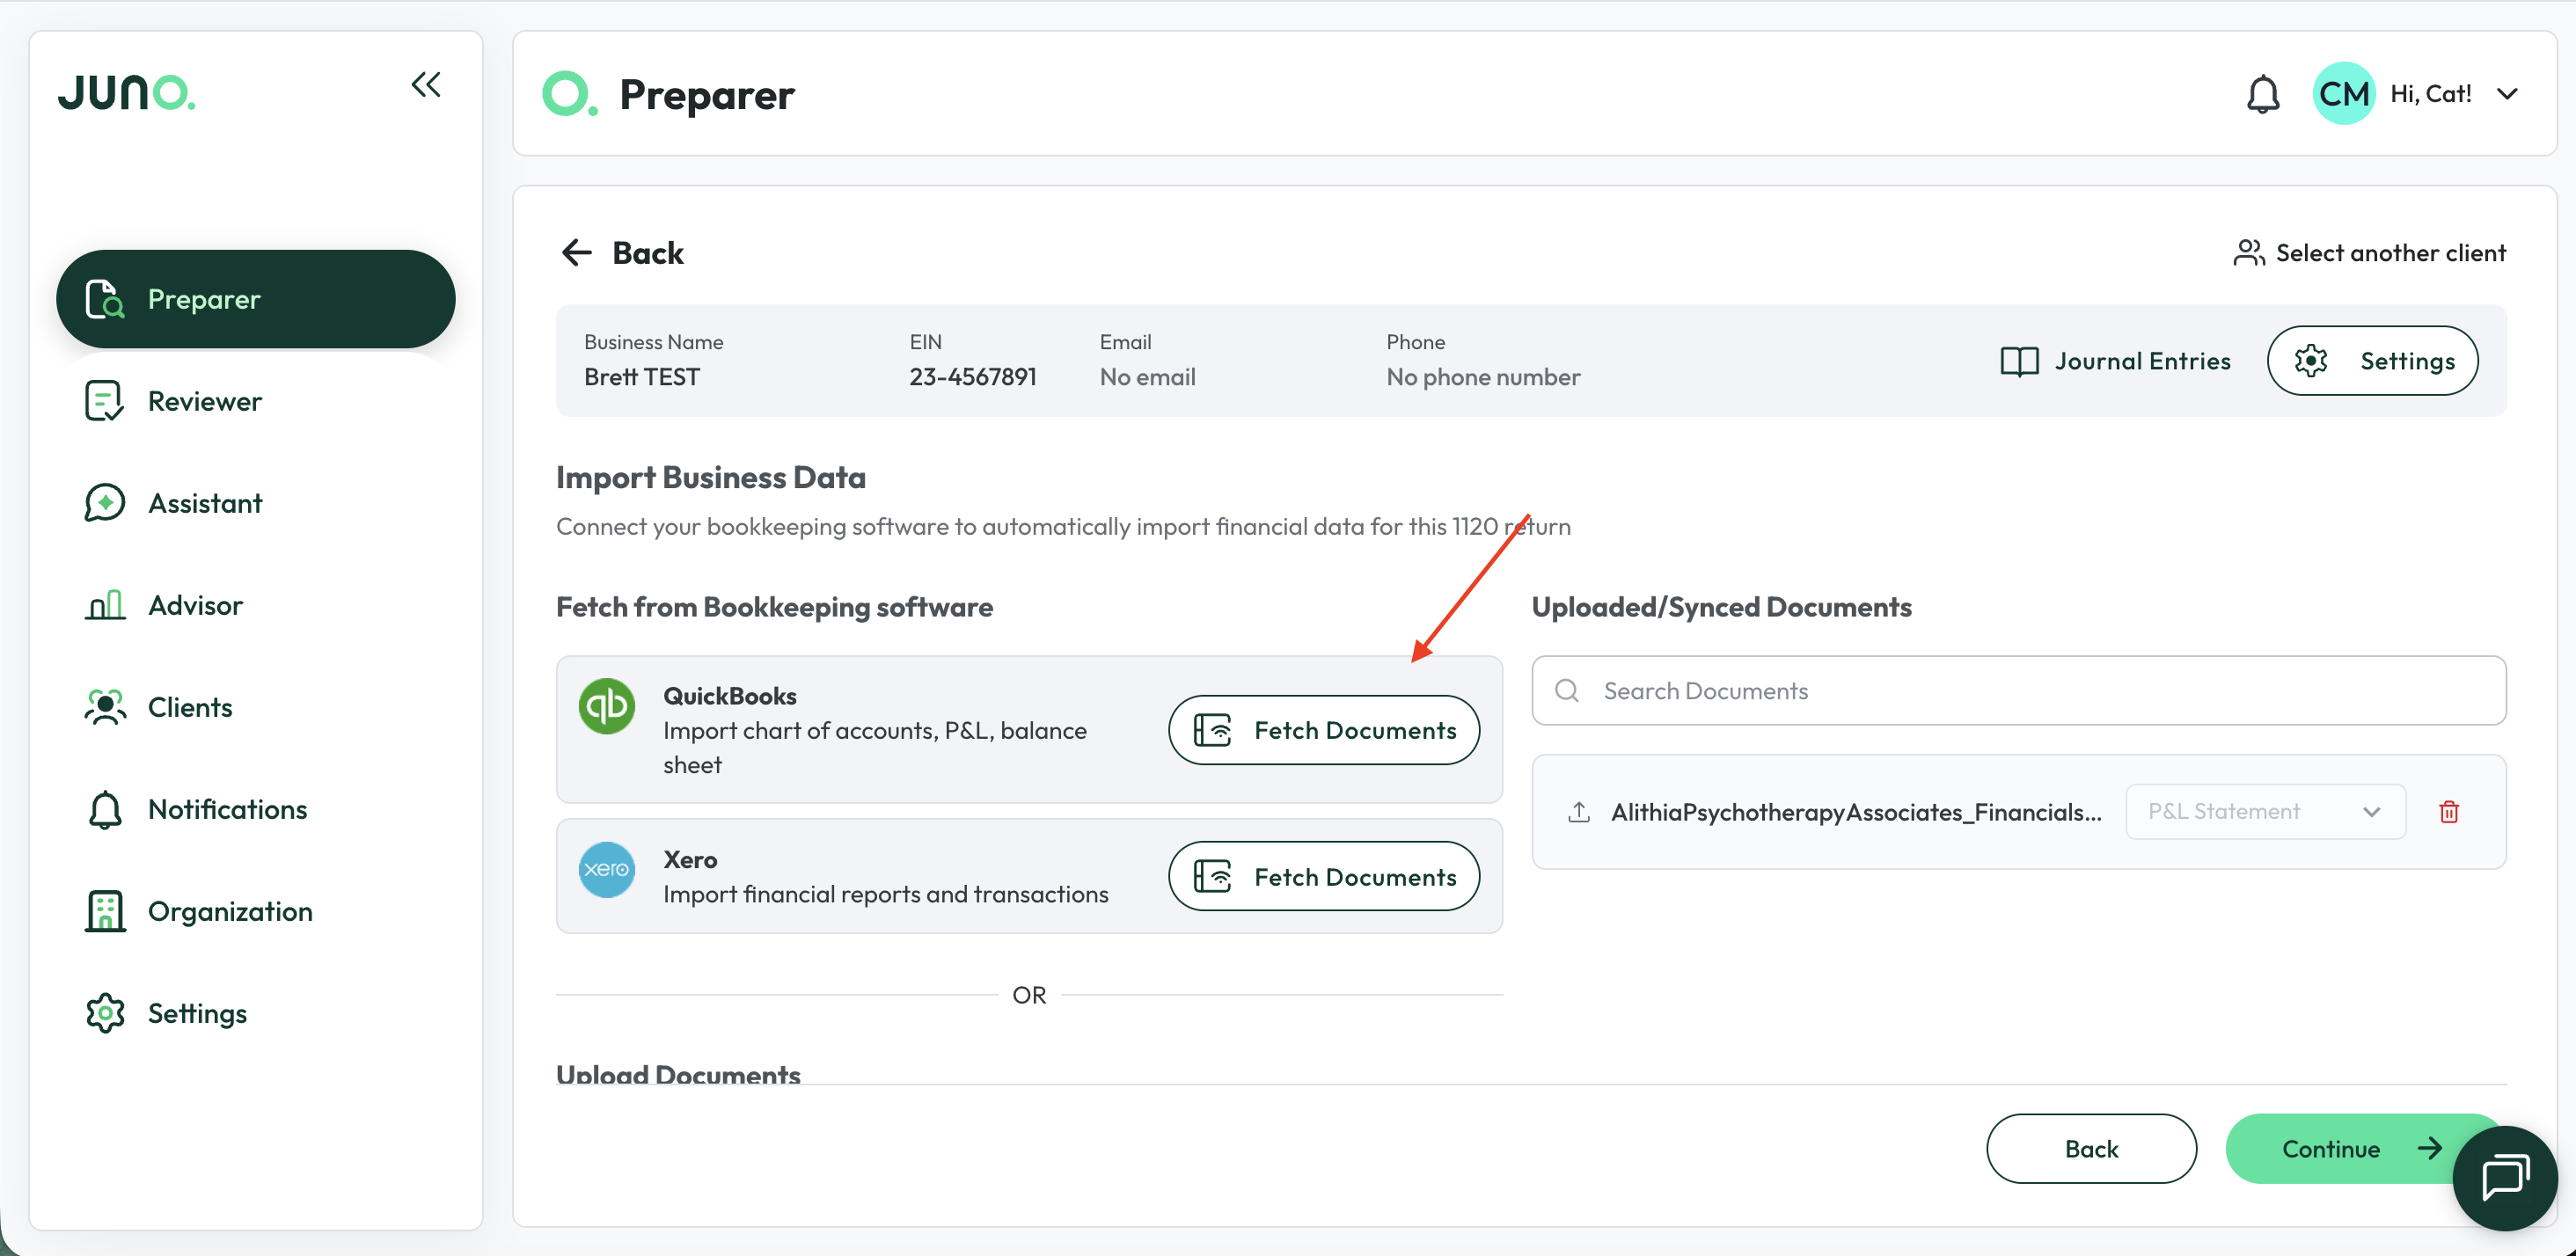The height and width of the screenshot is (1256, 2576).
Task: Focus the Search Documents field
Action: (x=2019, y=691)
